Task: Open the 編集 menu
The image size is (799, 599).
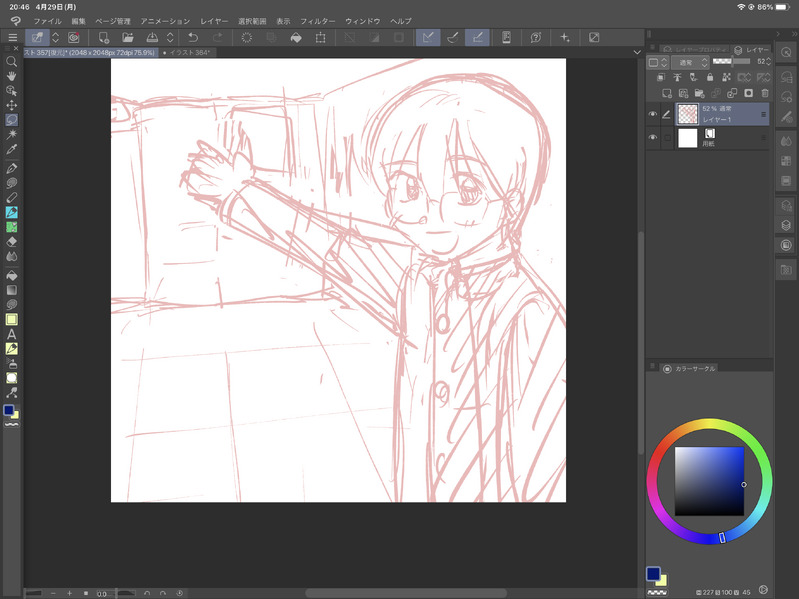Action: tap(78, 21)
